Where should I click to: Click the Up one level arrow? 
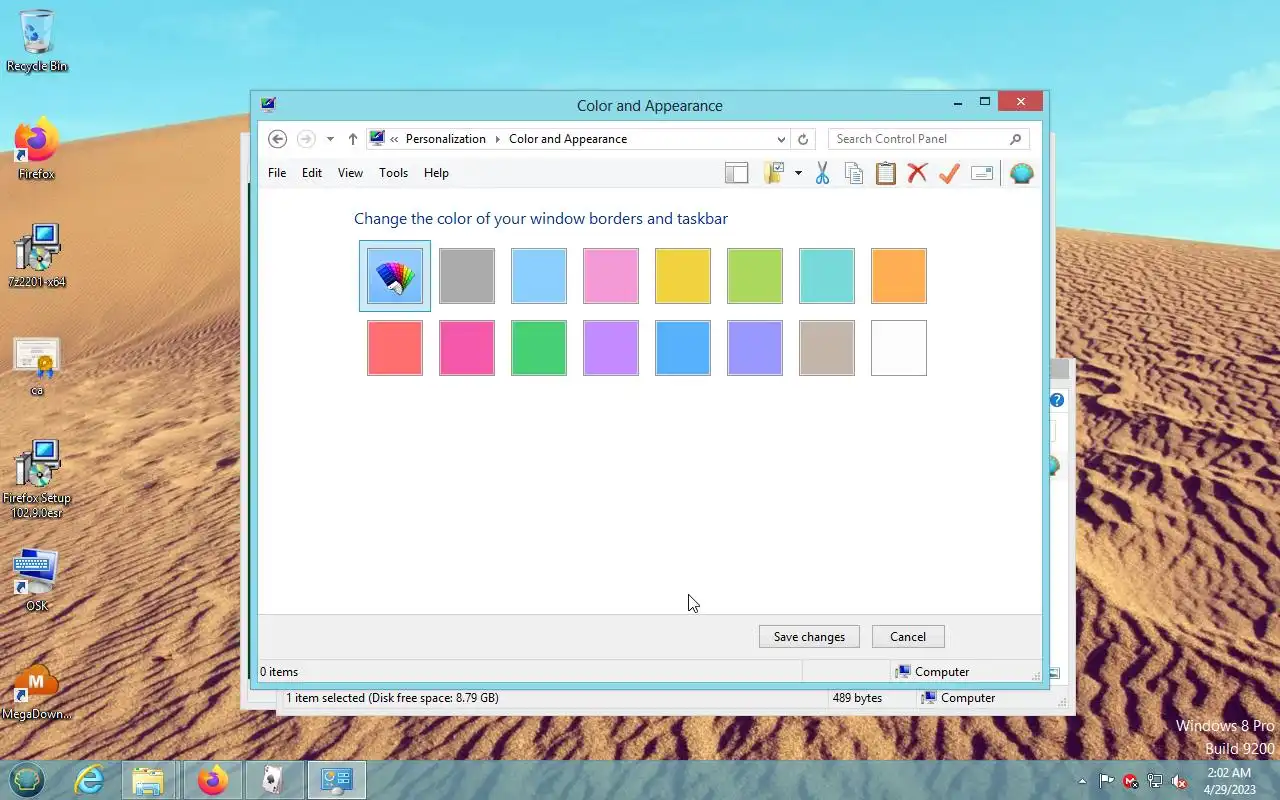point(353,139)
